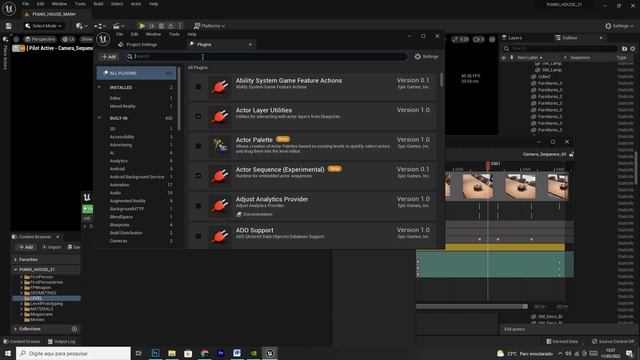Open Word from the taskbar
The image size is (640, 360).
click(x=237, y=353)
